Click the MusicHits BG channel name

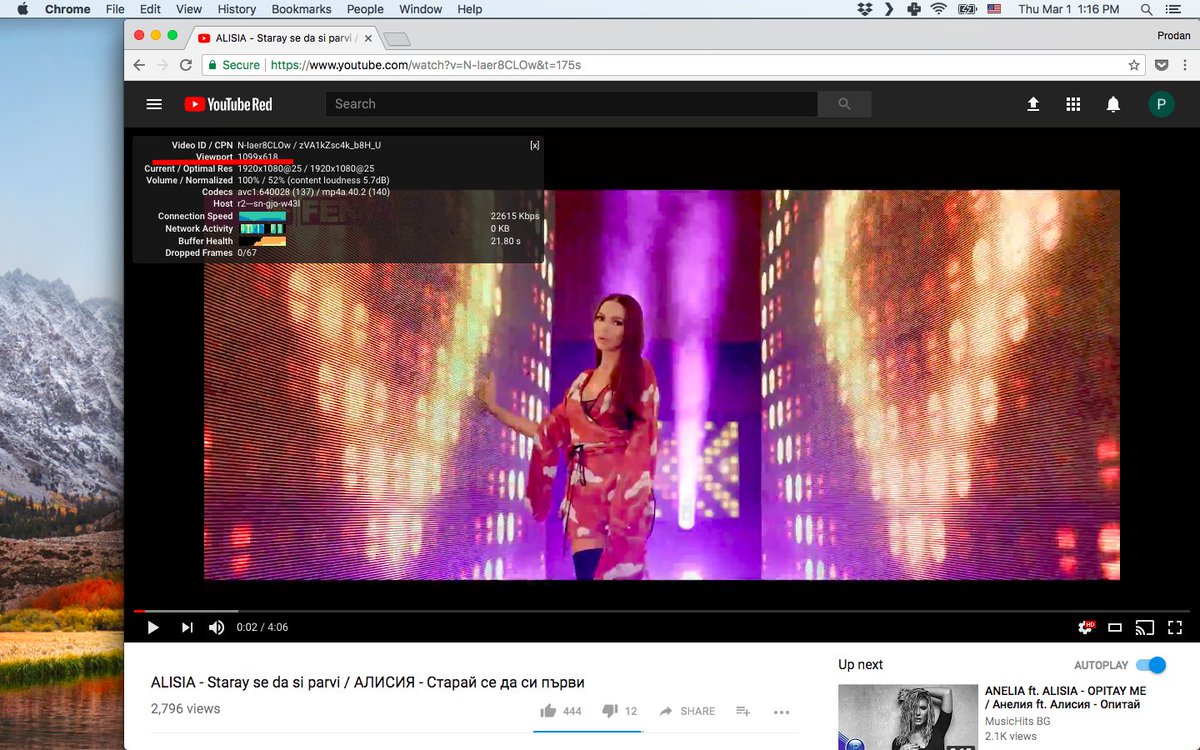point(1017,721)
